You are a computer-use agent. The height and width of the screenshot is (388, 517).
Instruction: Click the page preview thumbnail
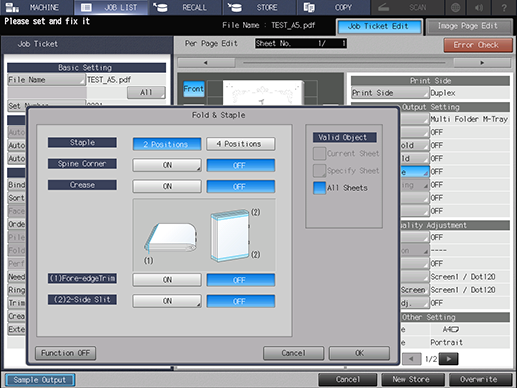(263, 92)
